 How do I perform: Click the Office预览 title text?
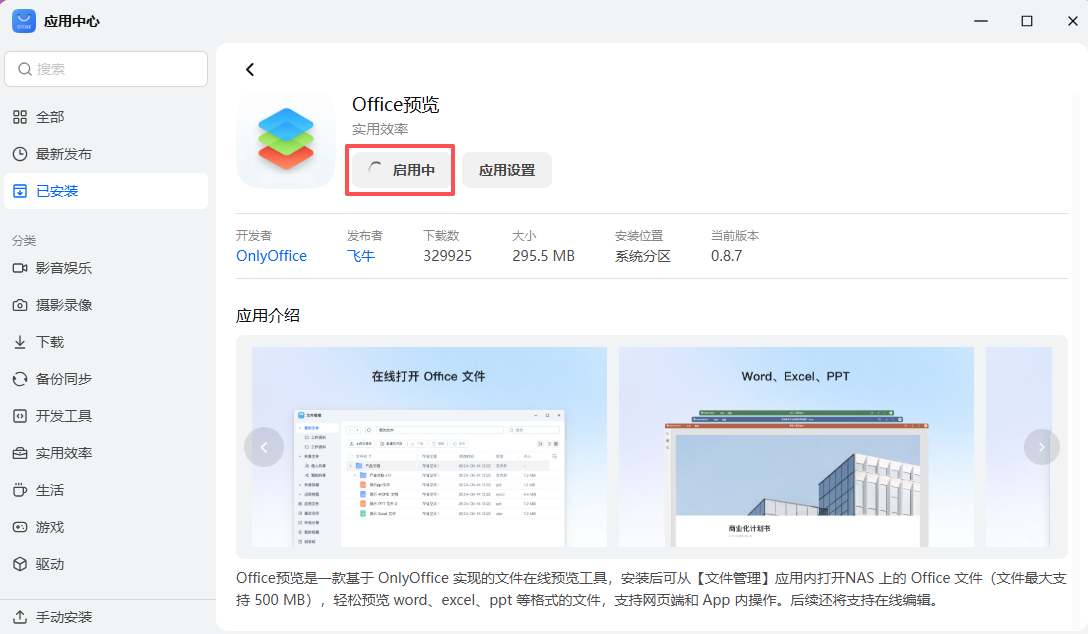tap(396, 105)
